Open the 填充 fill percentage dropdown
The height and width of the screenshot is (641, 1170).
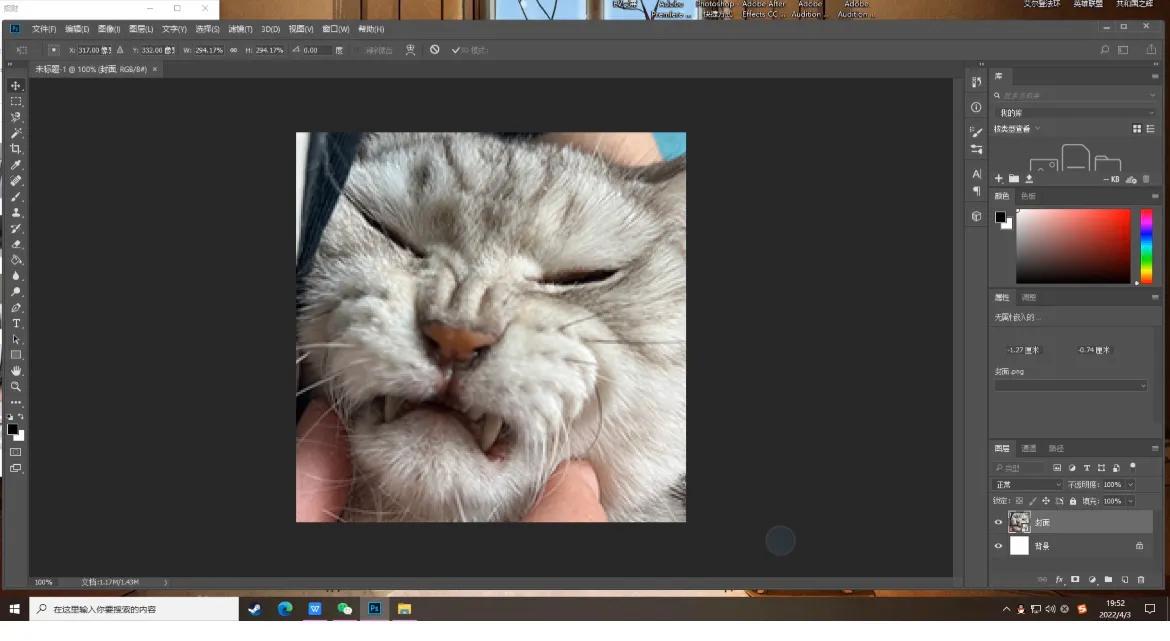click(1130, 500)
